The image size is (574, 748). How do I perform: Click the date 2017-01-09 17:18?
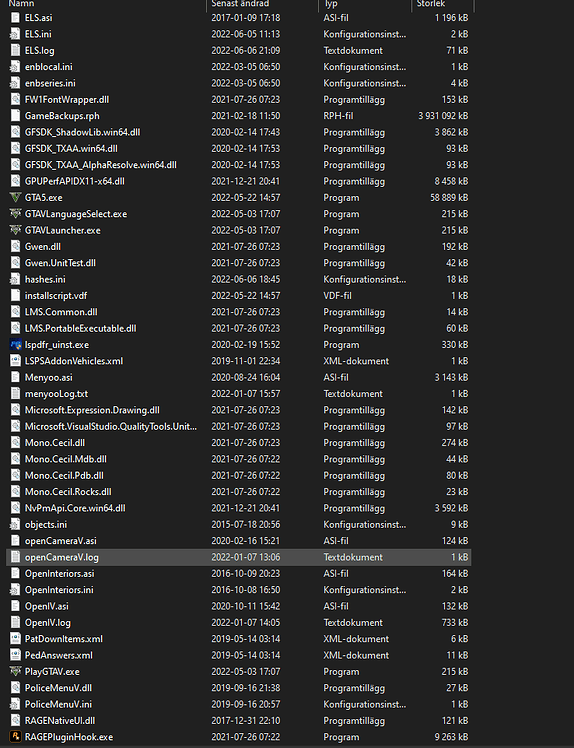click(x=246, y=18)
